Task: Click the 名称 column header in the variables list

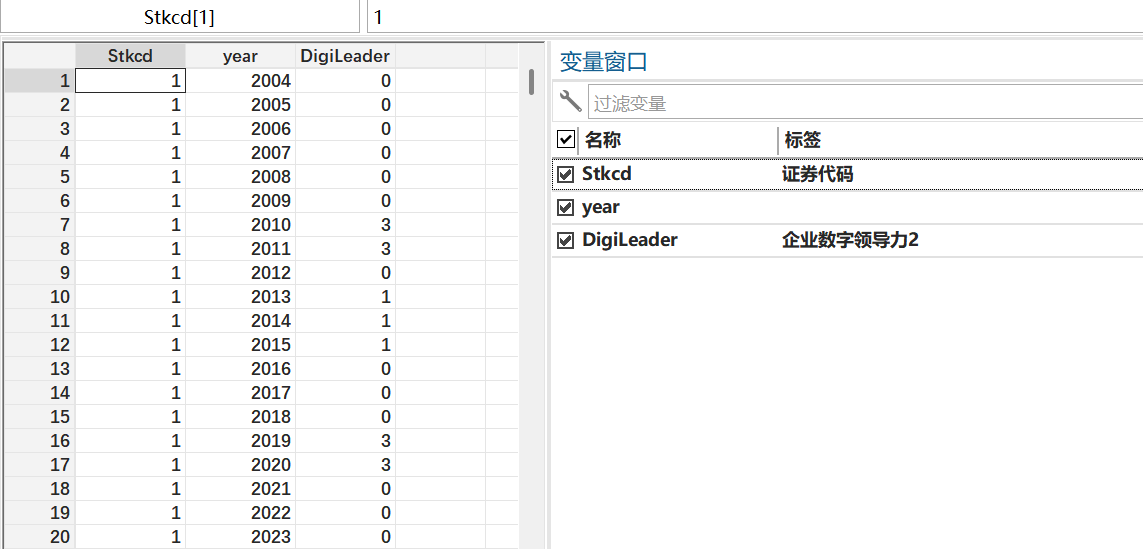Action: click(603, 140)
